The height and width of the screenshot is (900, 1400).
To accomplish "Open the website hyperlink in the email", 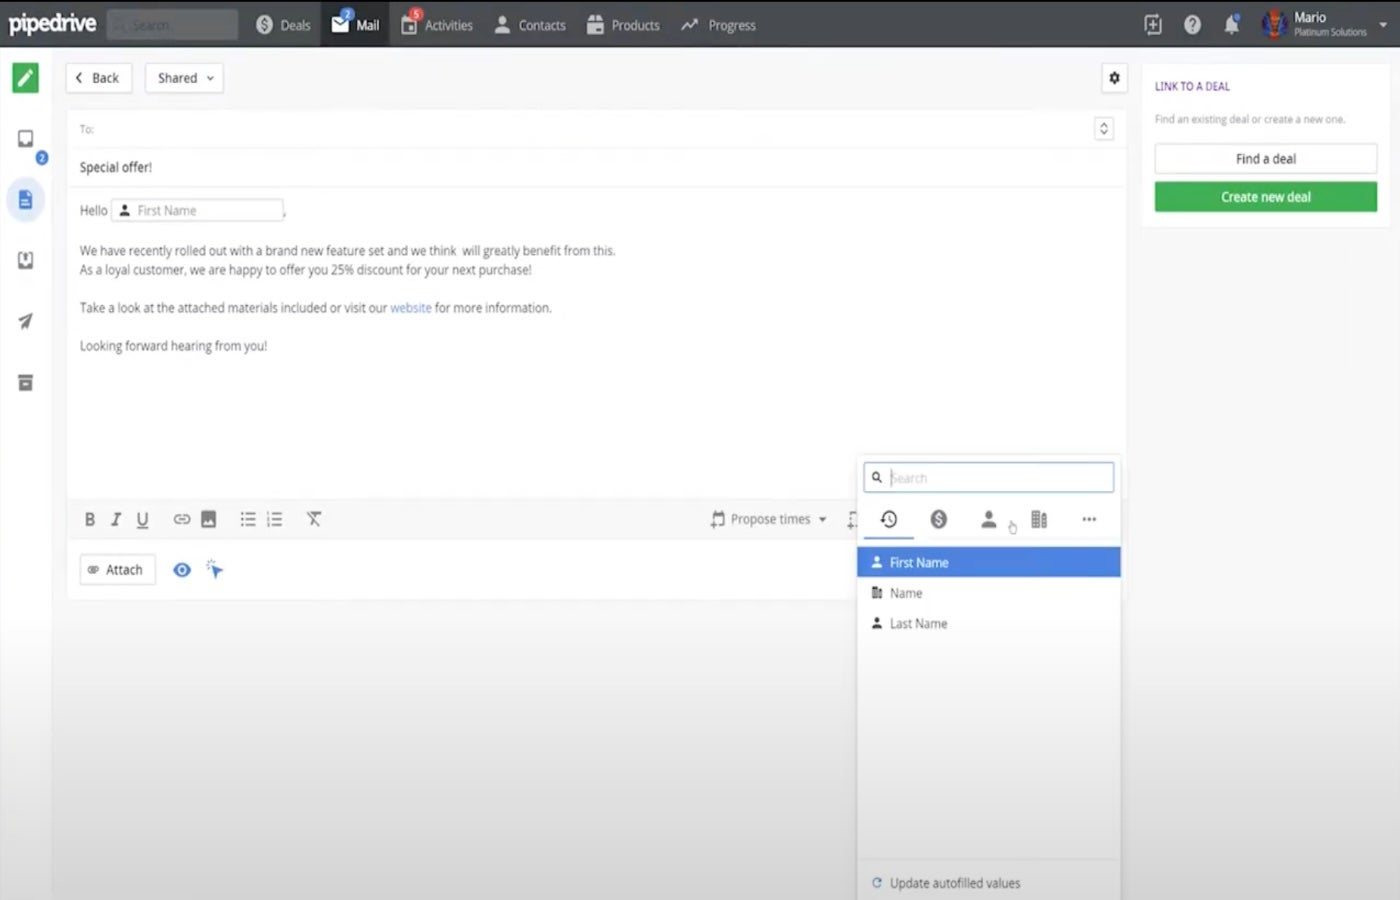I will (410, 308).
